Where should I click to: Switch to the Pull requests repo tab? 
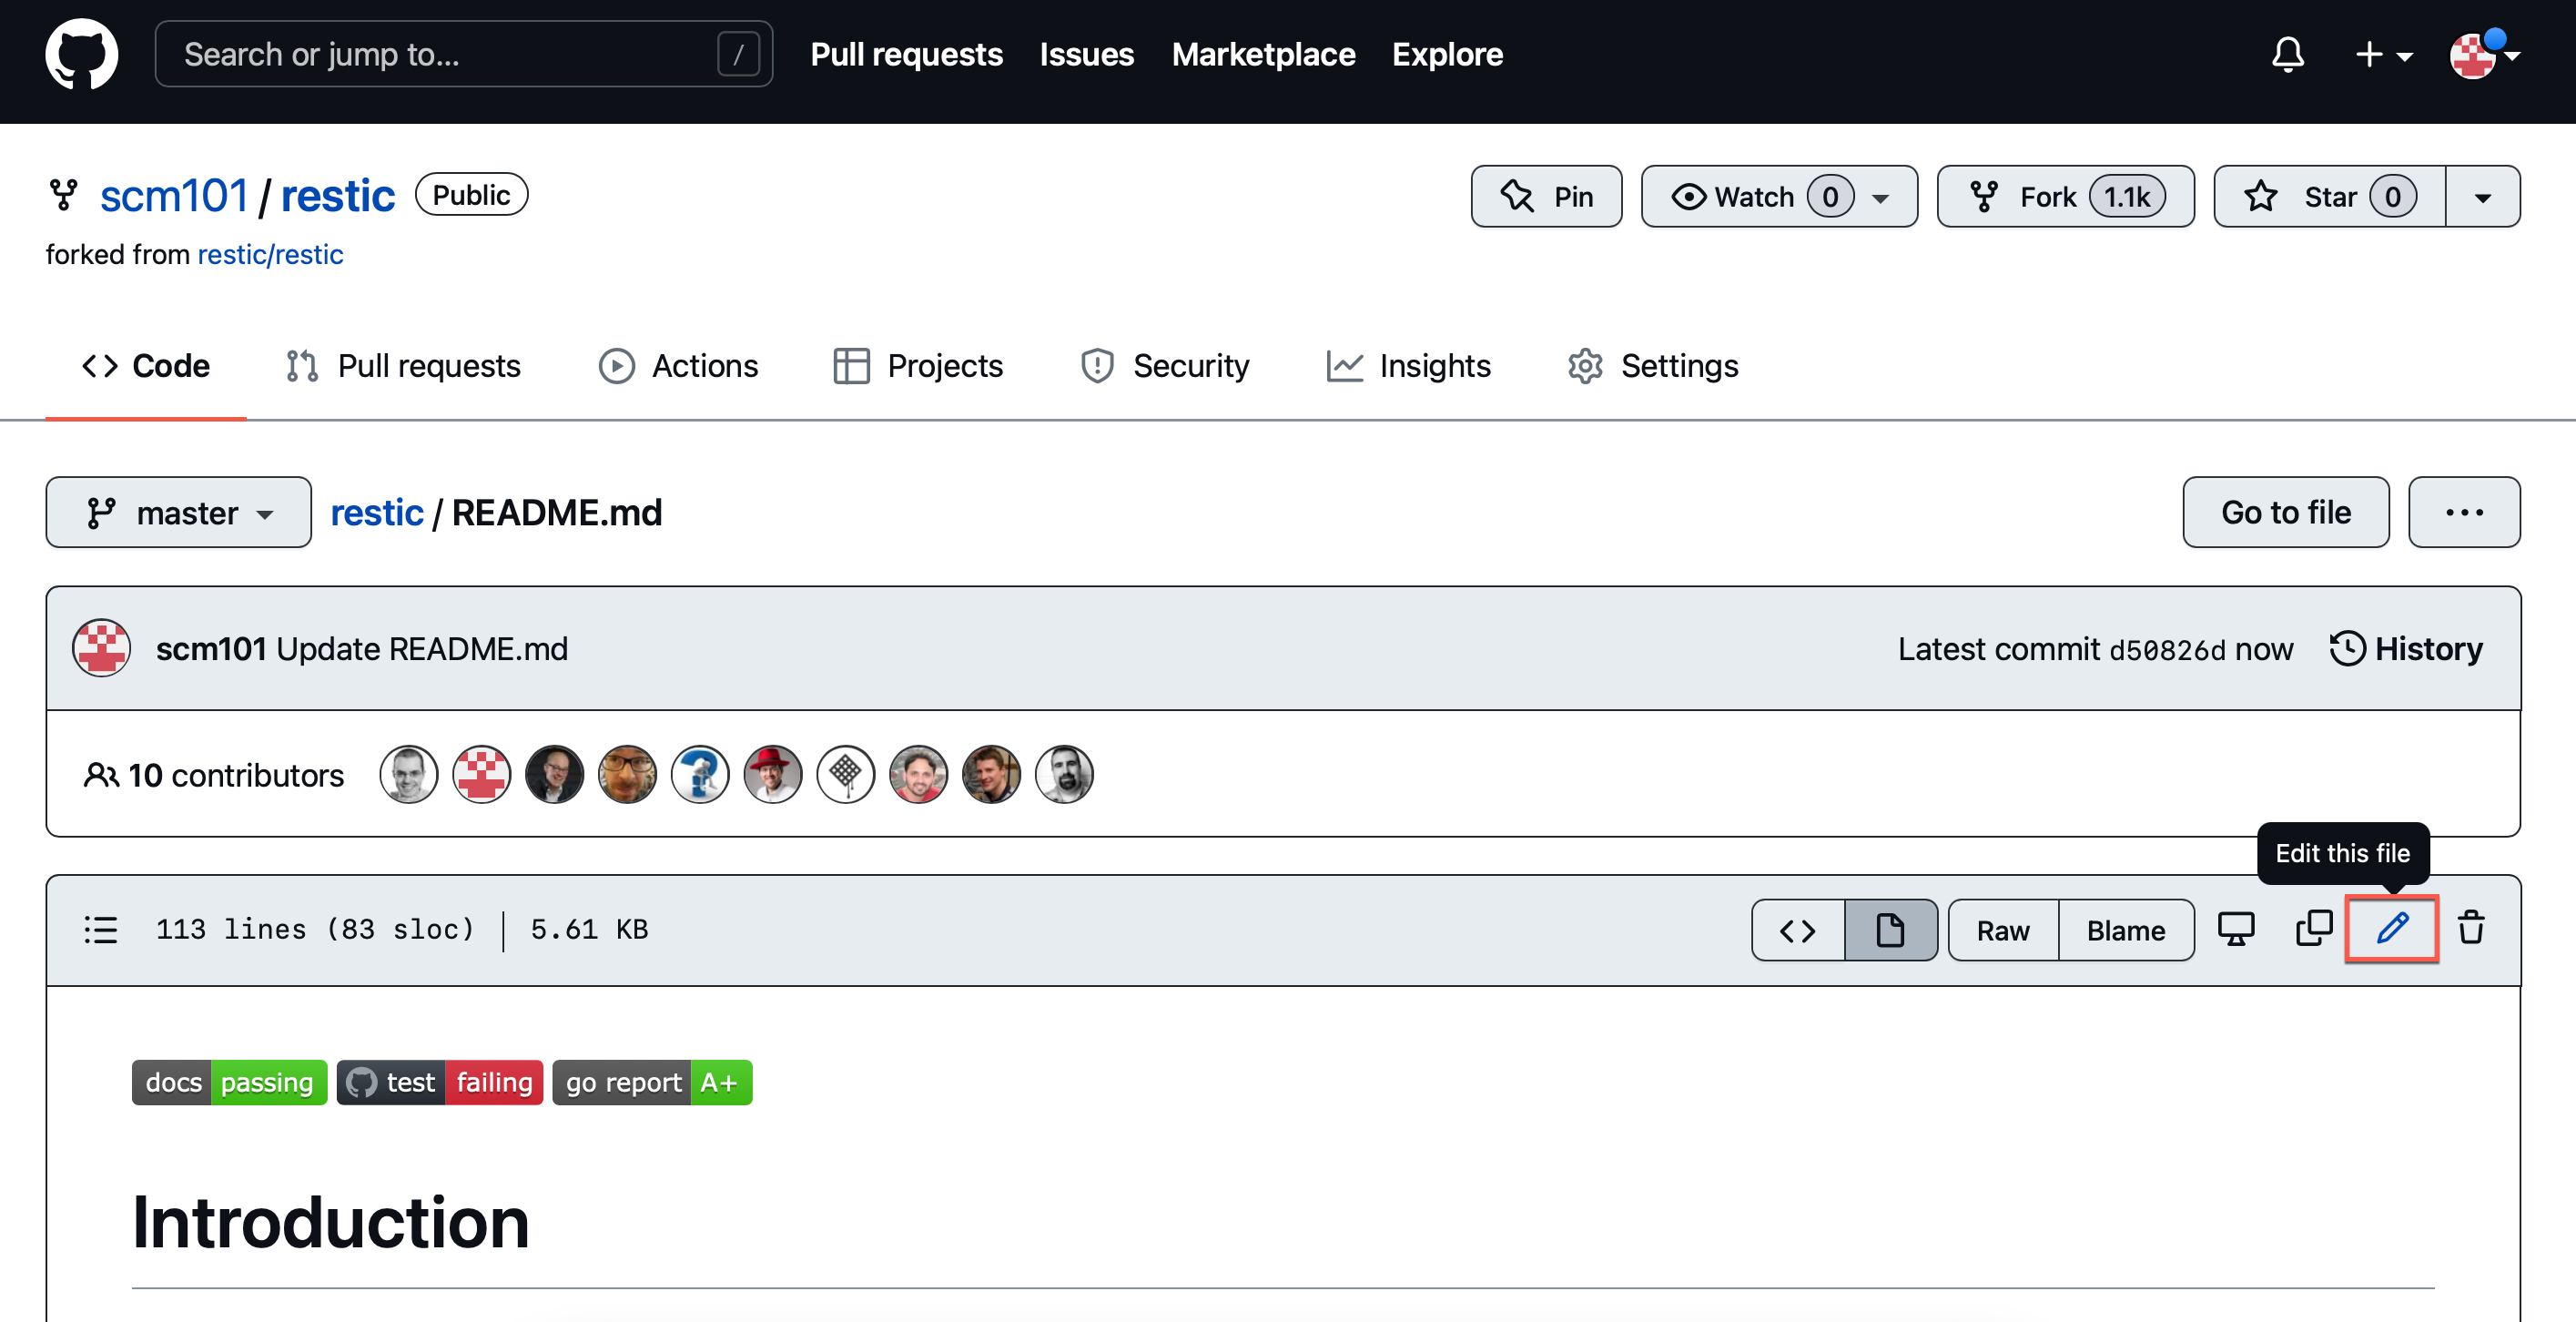pos(403,366)
